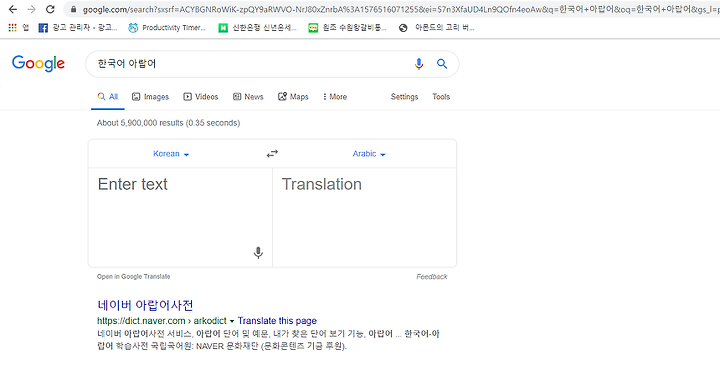Open the Productivity Timer bookmark
This screenshot has width=720, height=370.
167,28
